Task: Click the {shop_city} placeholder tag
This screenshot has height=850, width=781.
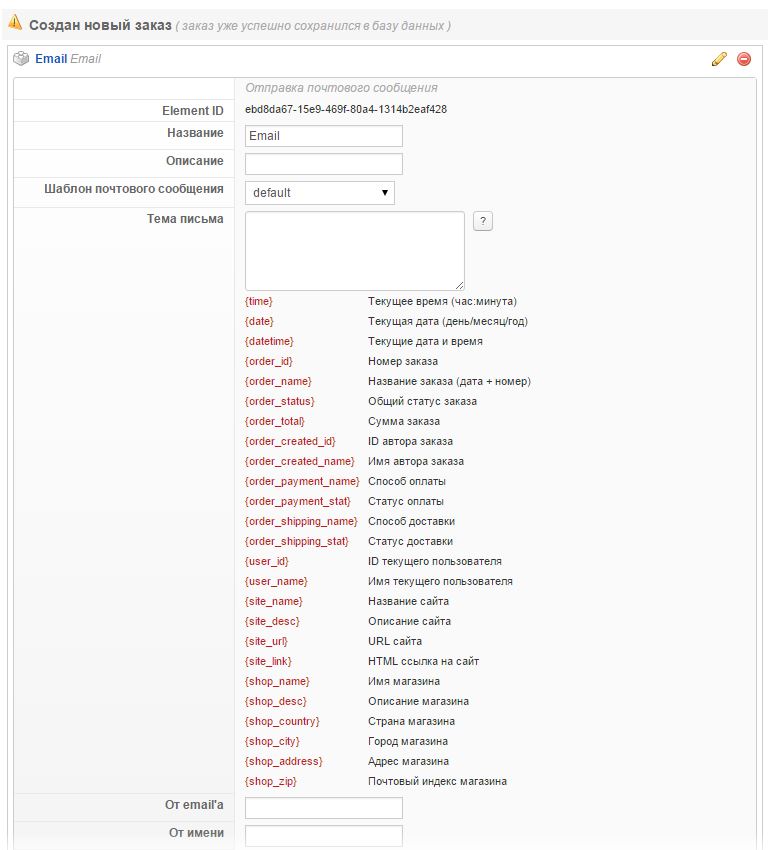Action: click(272, 743)
